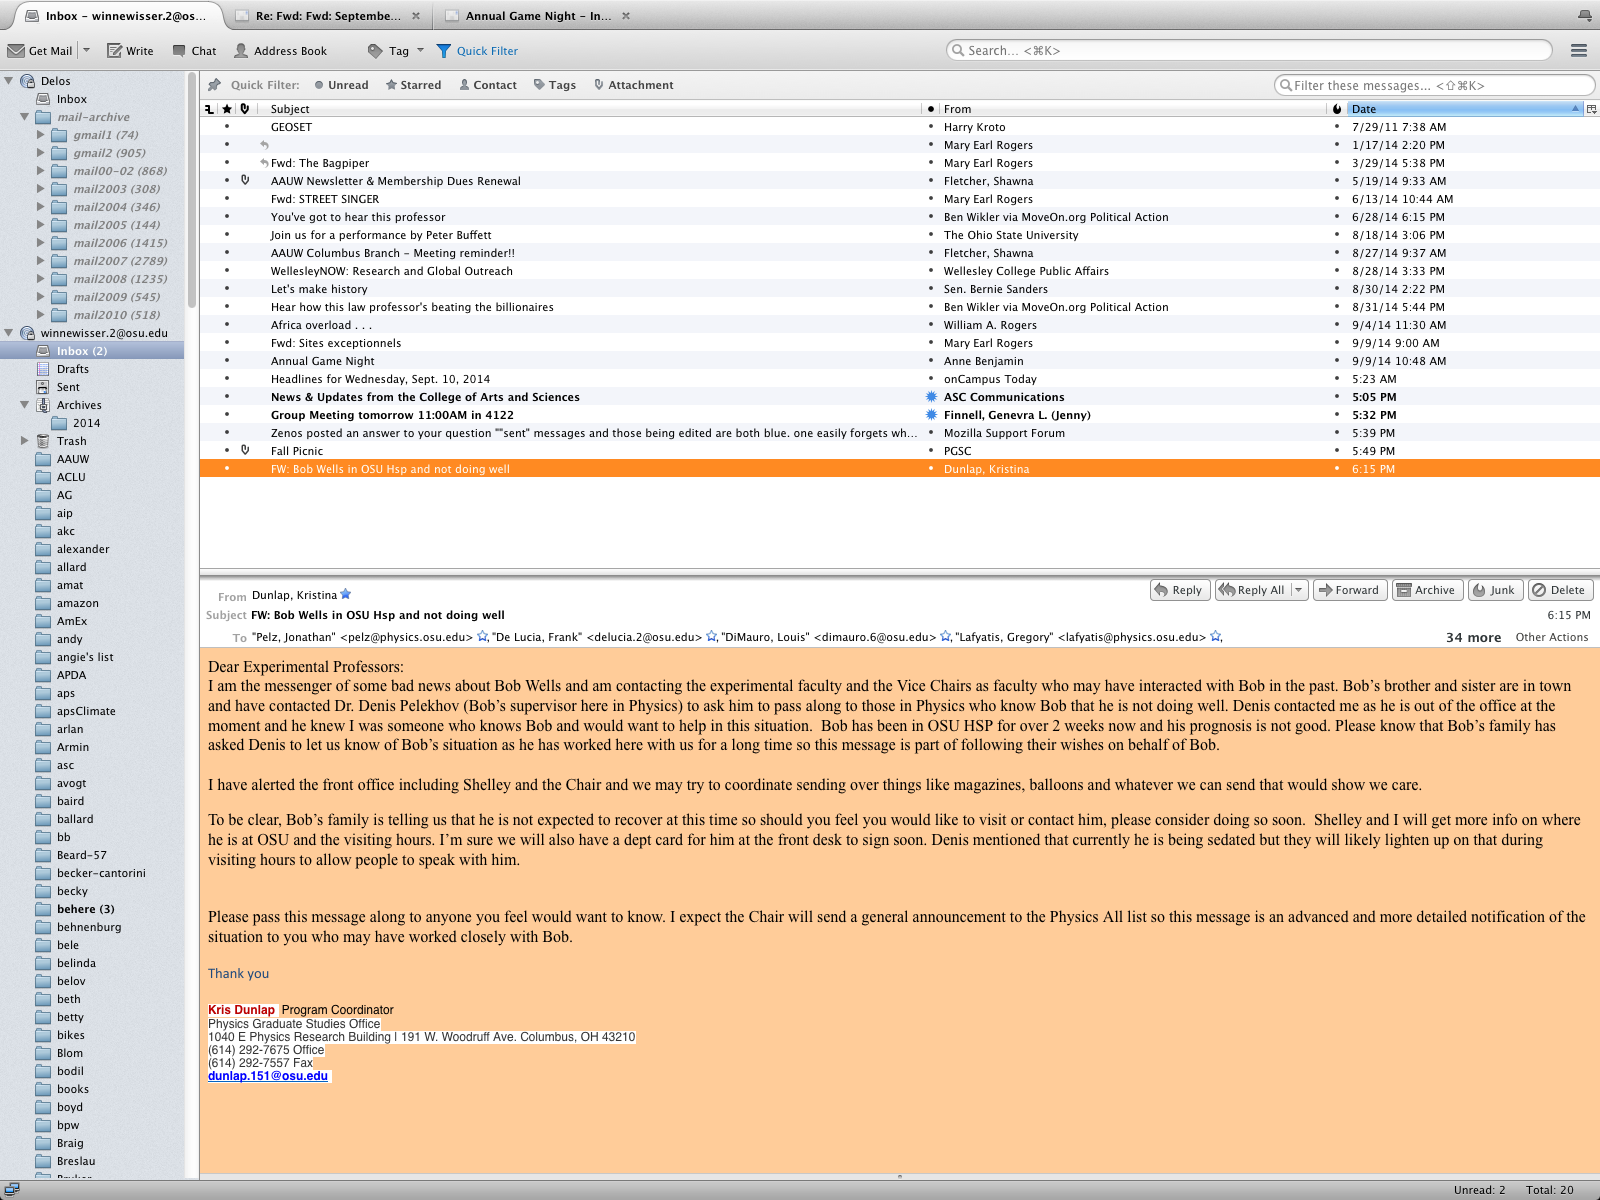Collapse the winnewisser.2@osu.edu account
Viewport: 1600px width, 1200px height.
click(x=9, y=333)
